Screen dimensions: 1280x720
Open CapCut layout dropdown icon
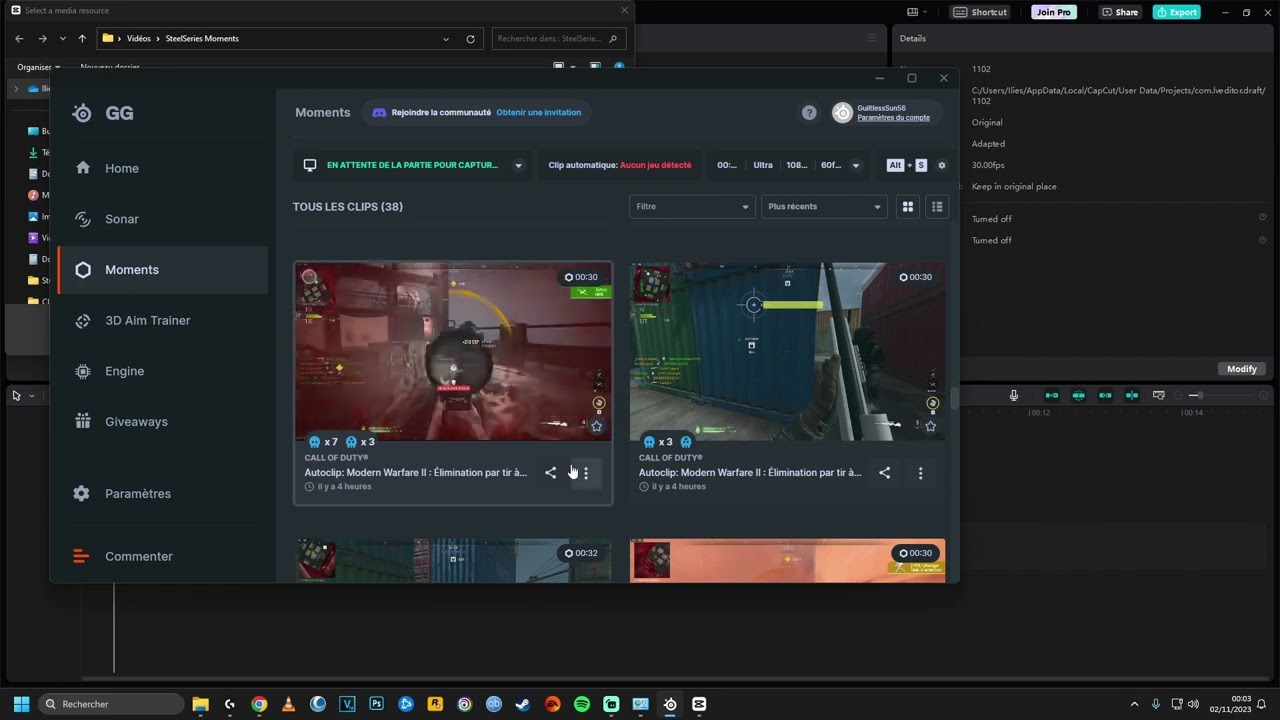click(x=917, y=12)
